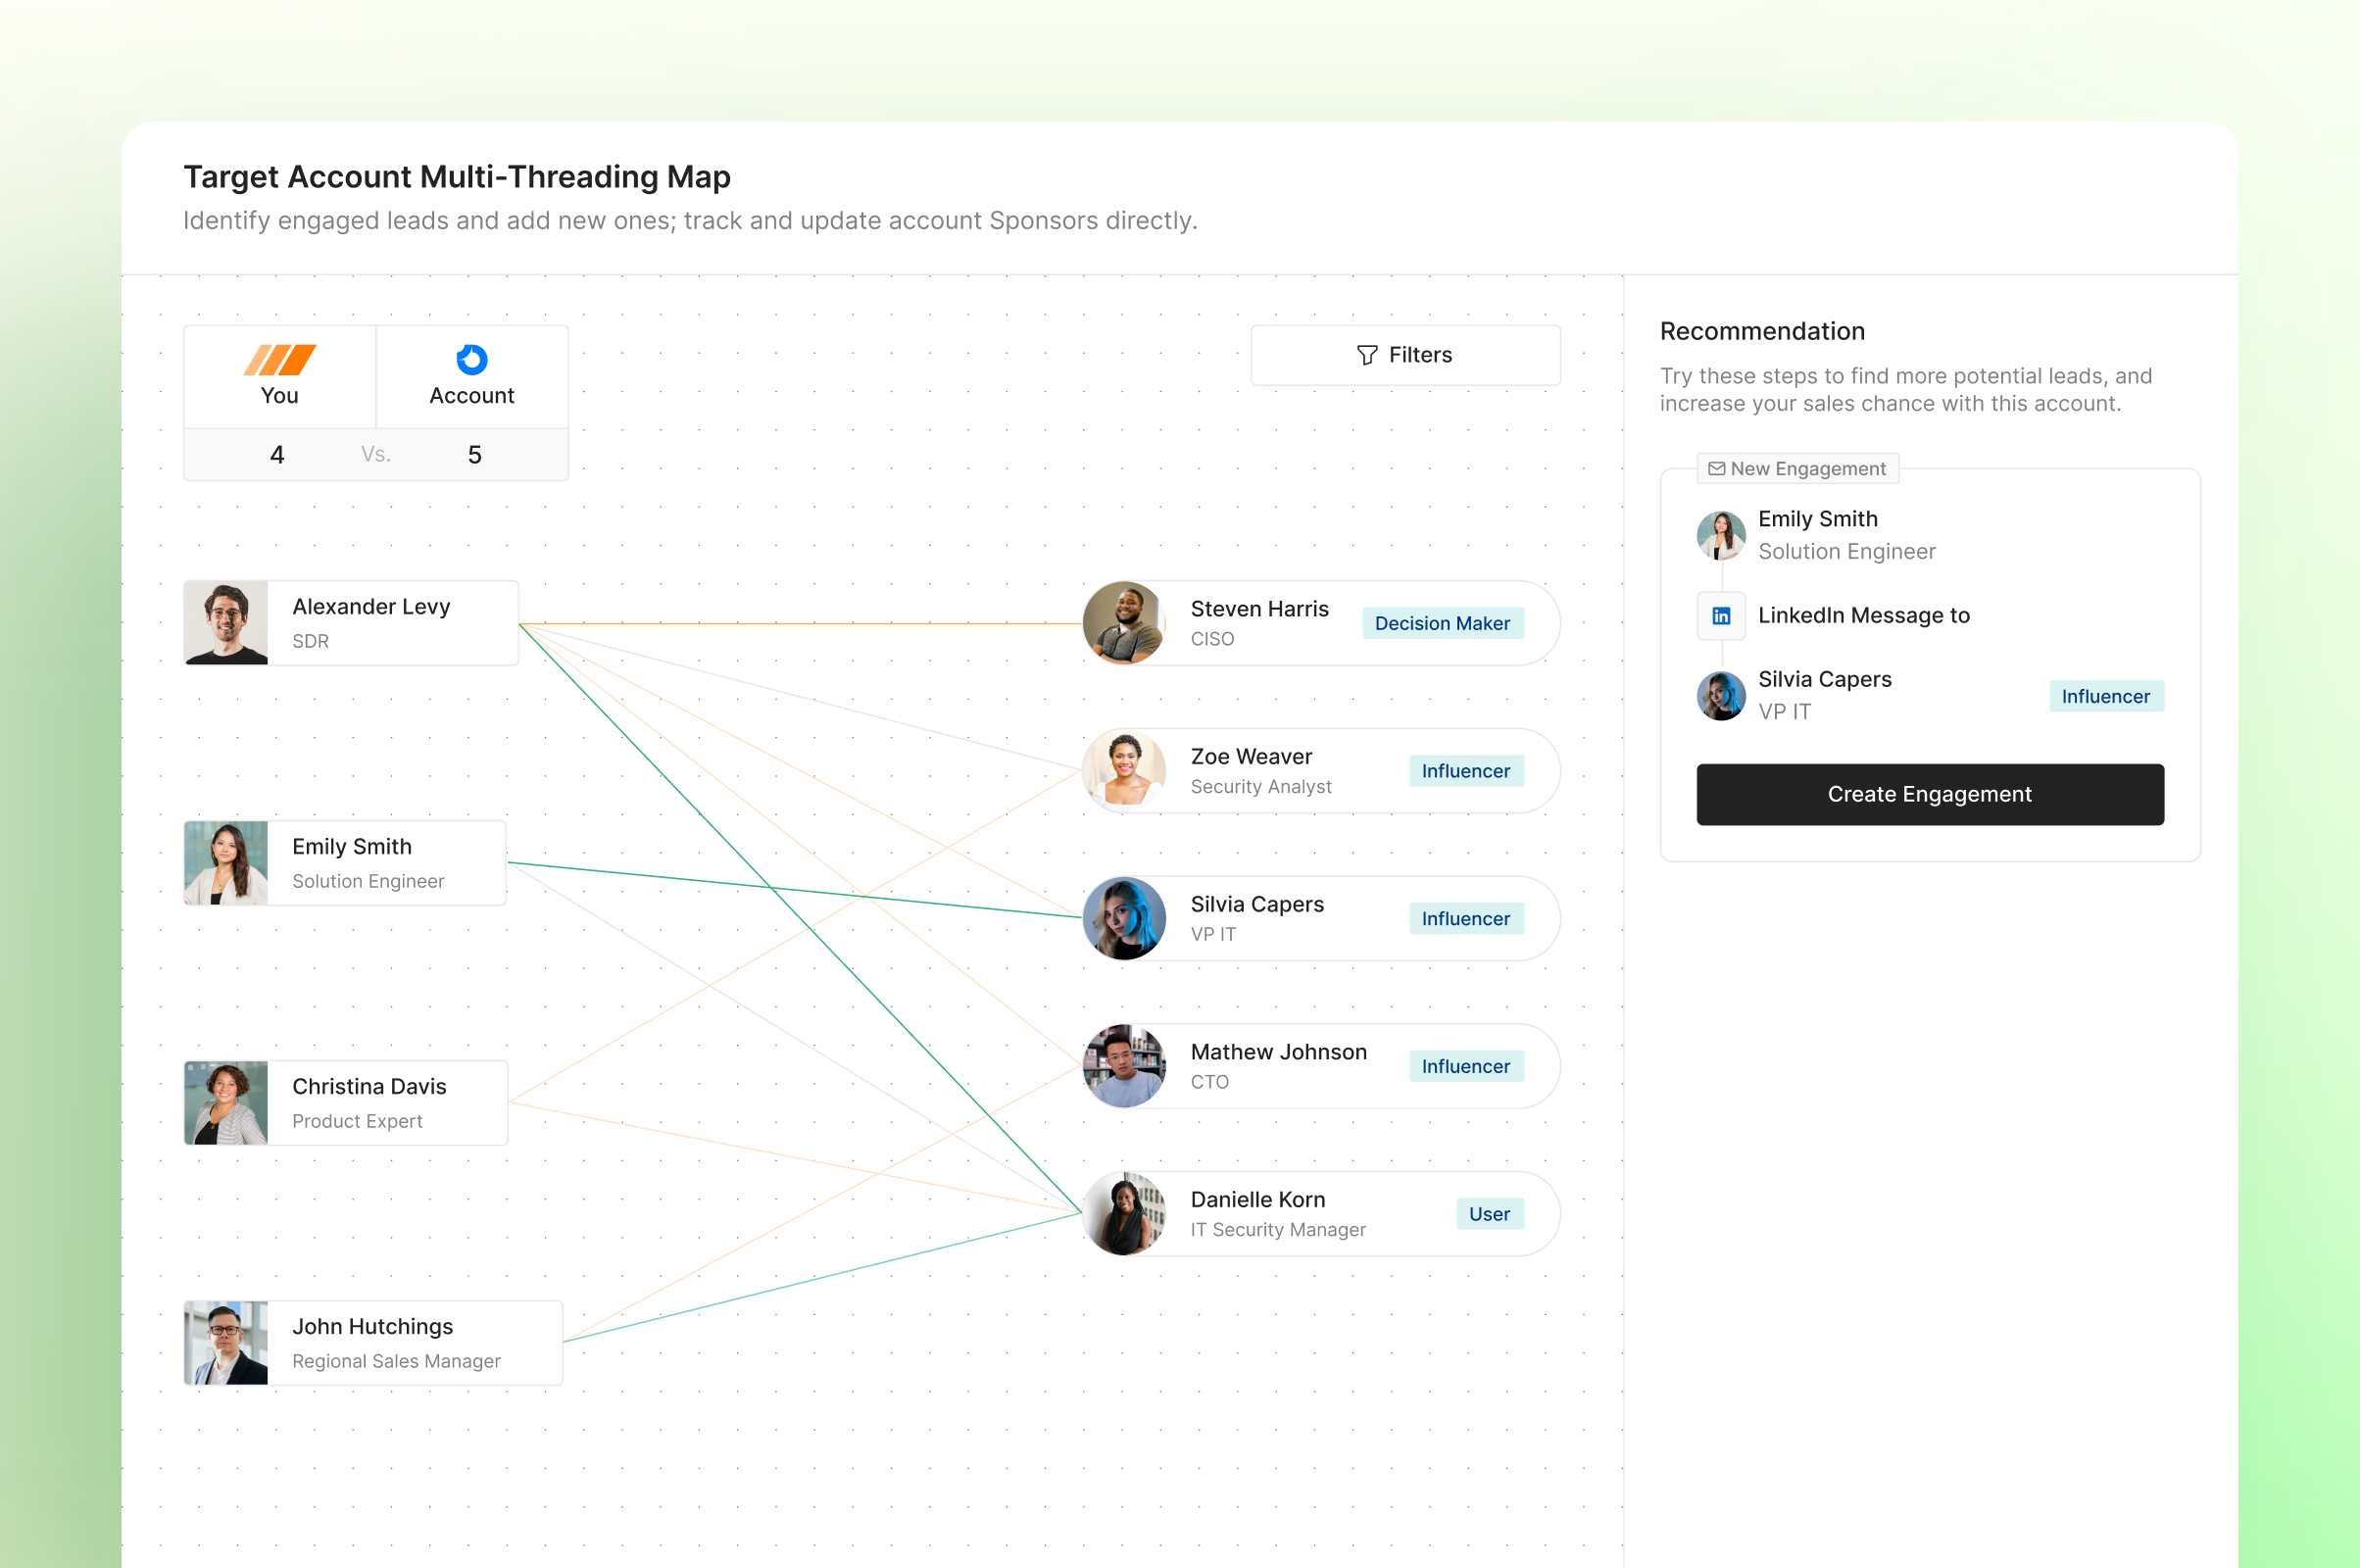Click Steven Harris's avatar
This screenshot has width=2360, height=1568.
tap(1124, 623)
